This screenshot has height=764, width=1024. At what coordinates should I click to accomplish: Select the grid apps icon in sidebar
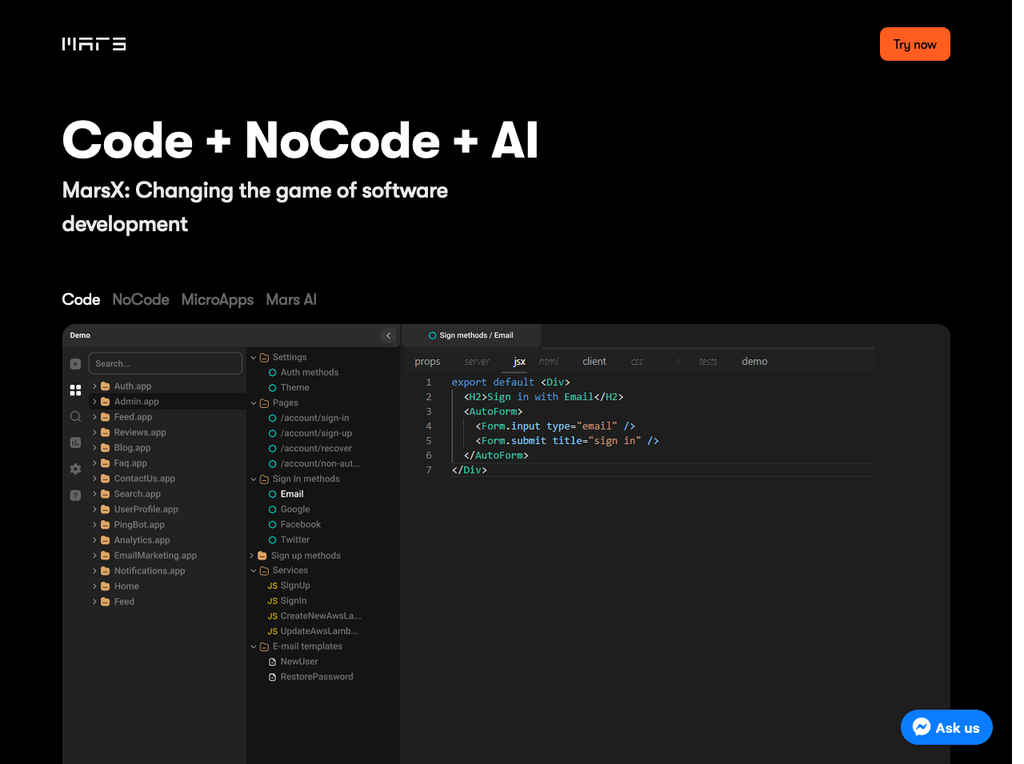coord(76,390)
